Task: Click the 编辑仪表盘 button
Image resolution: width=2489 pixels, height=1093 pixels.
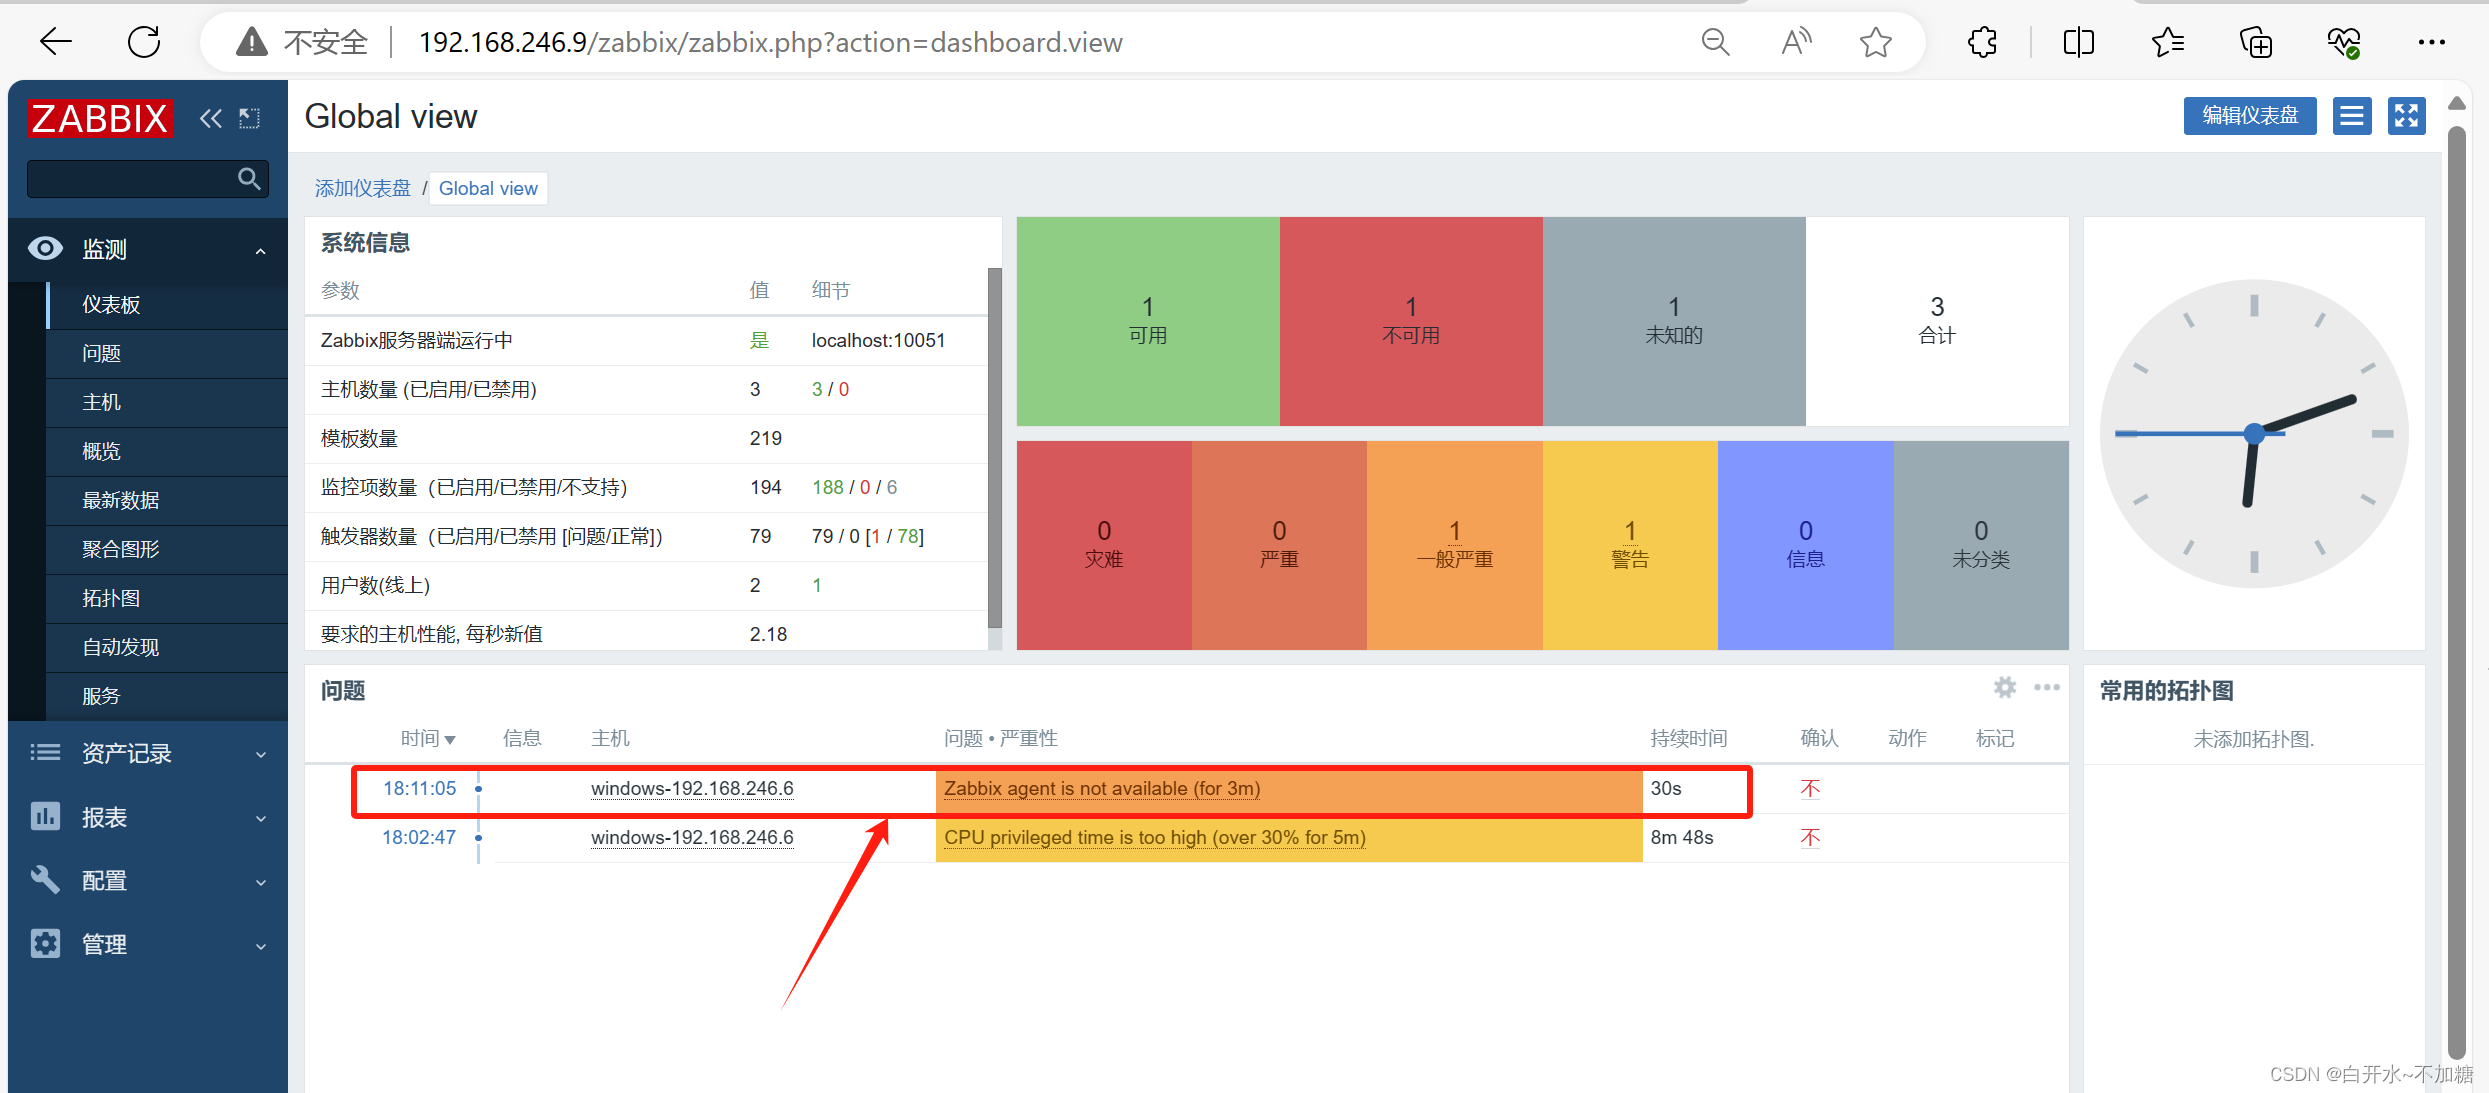Action: click(x=2250, y=116)
